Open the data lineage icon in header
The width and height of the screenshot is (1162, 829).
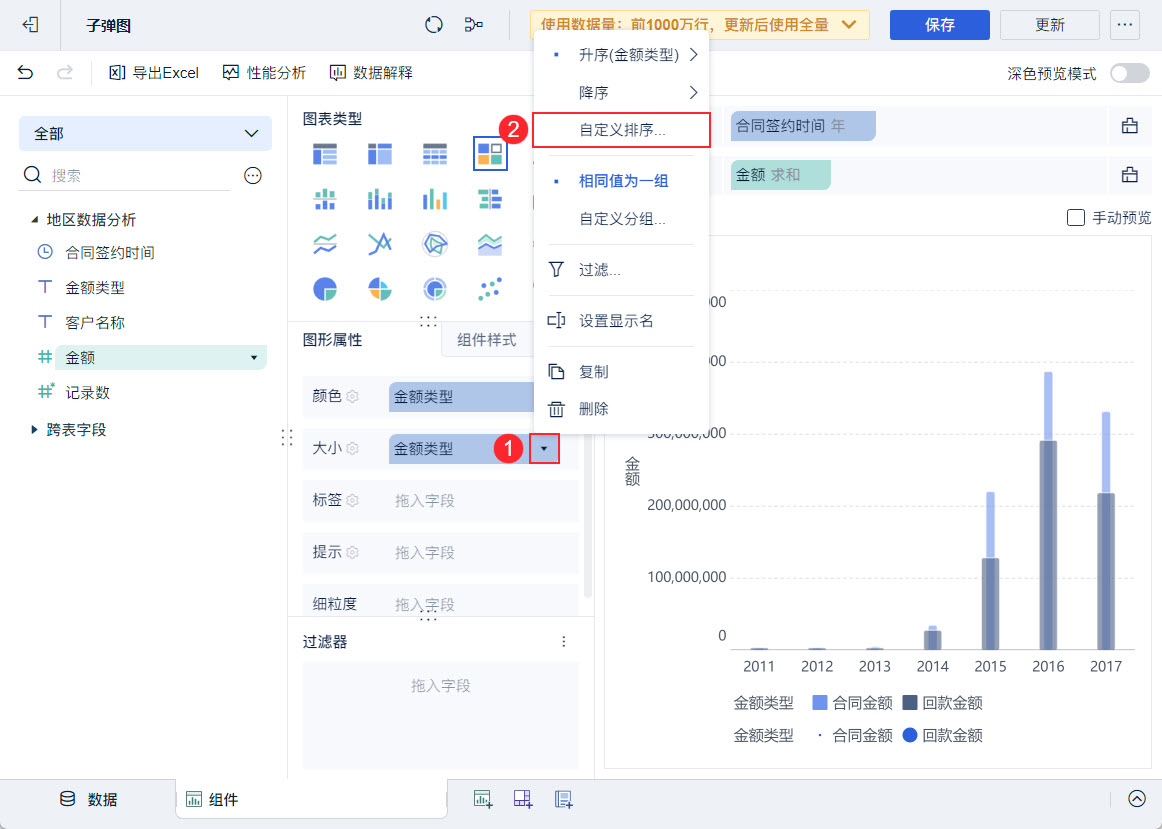point(474,24)
